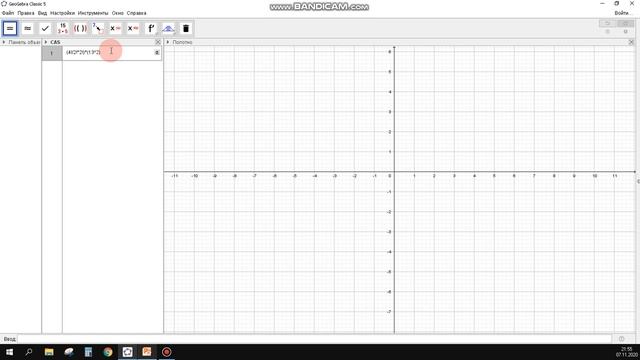Screen dimensions: 640x360
Task: Click into the CAS row 1 expression field
Action: 108,53
